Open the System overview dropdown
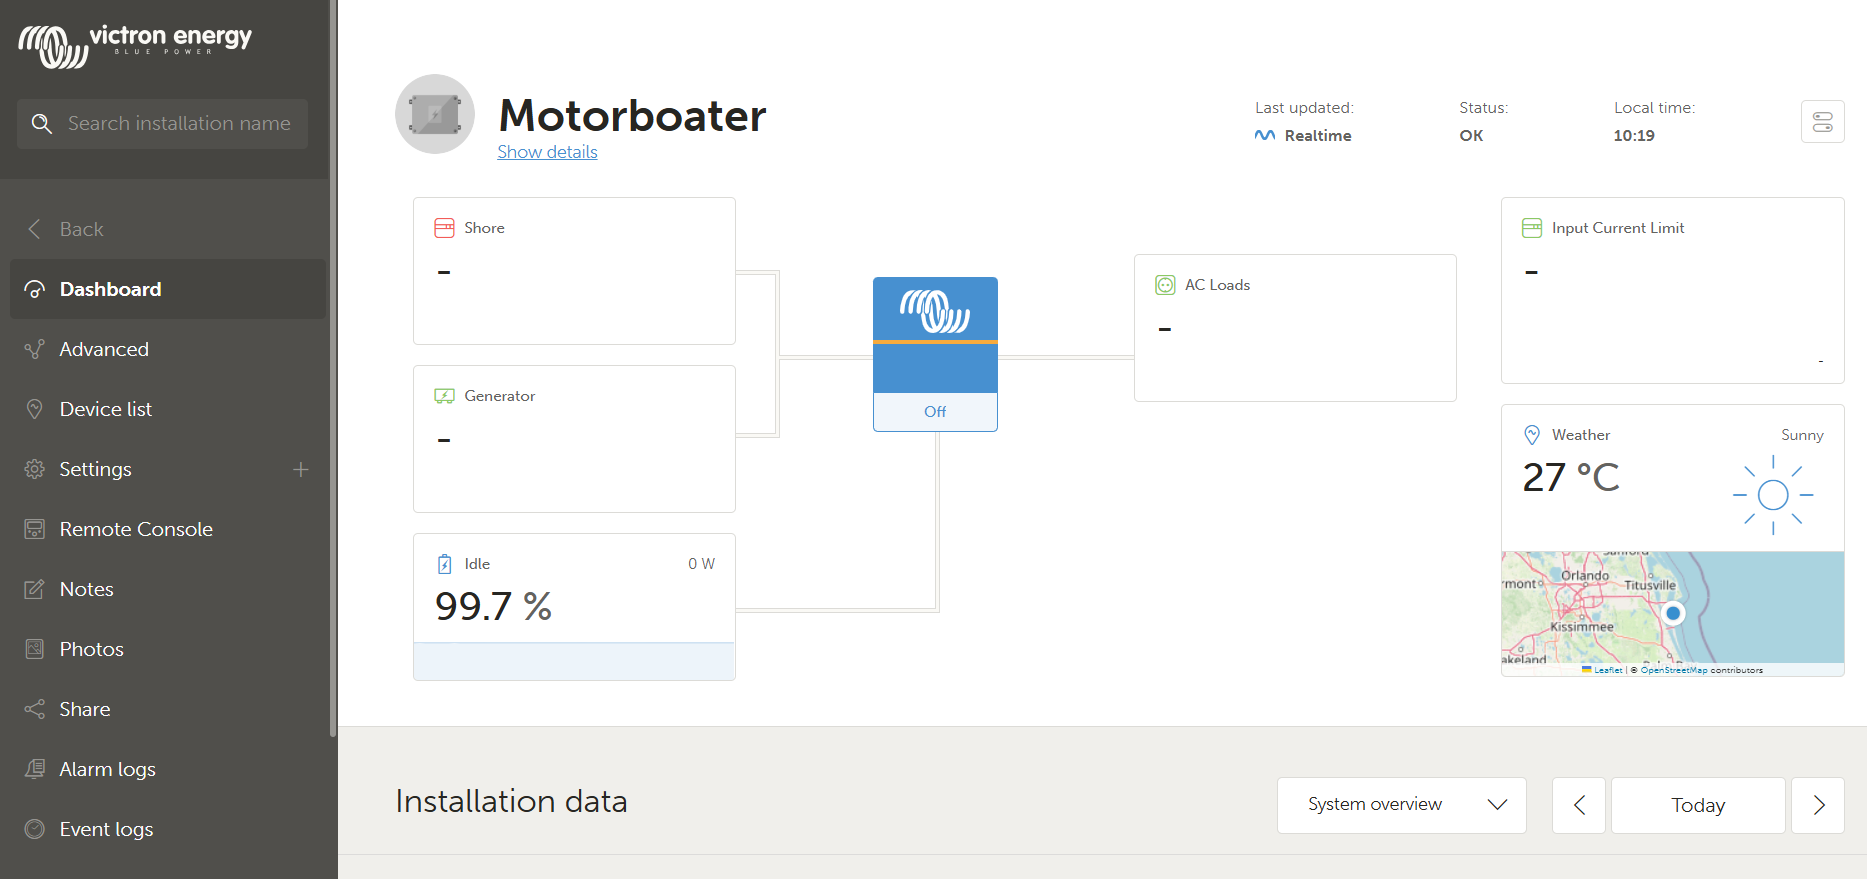The height and width of the screenshot is (879, 1867). point(1401,805)
